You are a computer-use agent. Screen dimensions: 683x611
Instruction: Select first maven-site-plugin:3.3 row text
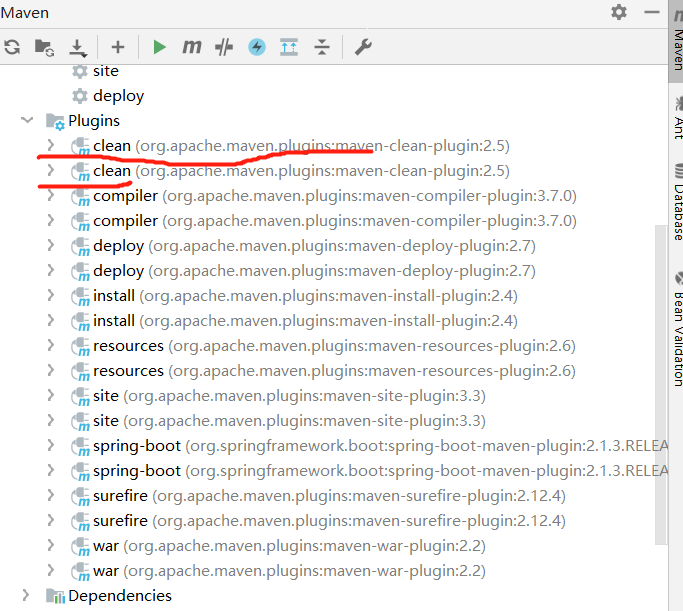pos(289,396)
